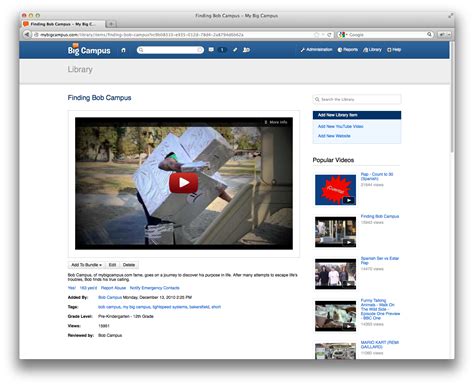Click the Google search magnifier icon
474x386 pixels.
429,34
